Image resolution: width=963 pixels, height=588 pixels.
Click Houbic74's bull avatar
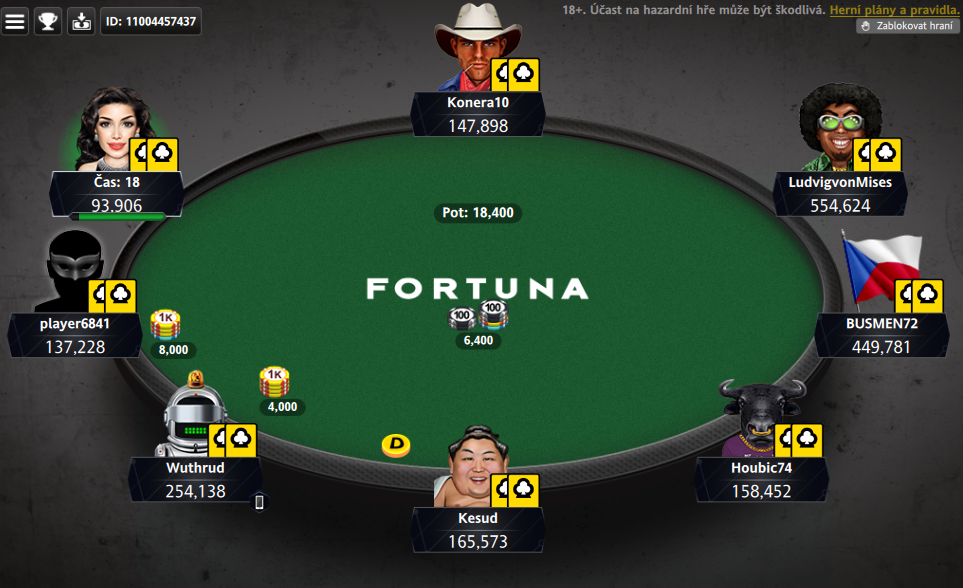point(758,418)
